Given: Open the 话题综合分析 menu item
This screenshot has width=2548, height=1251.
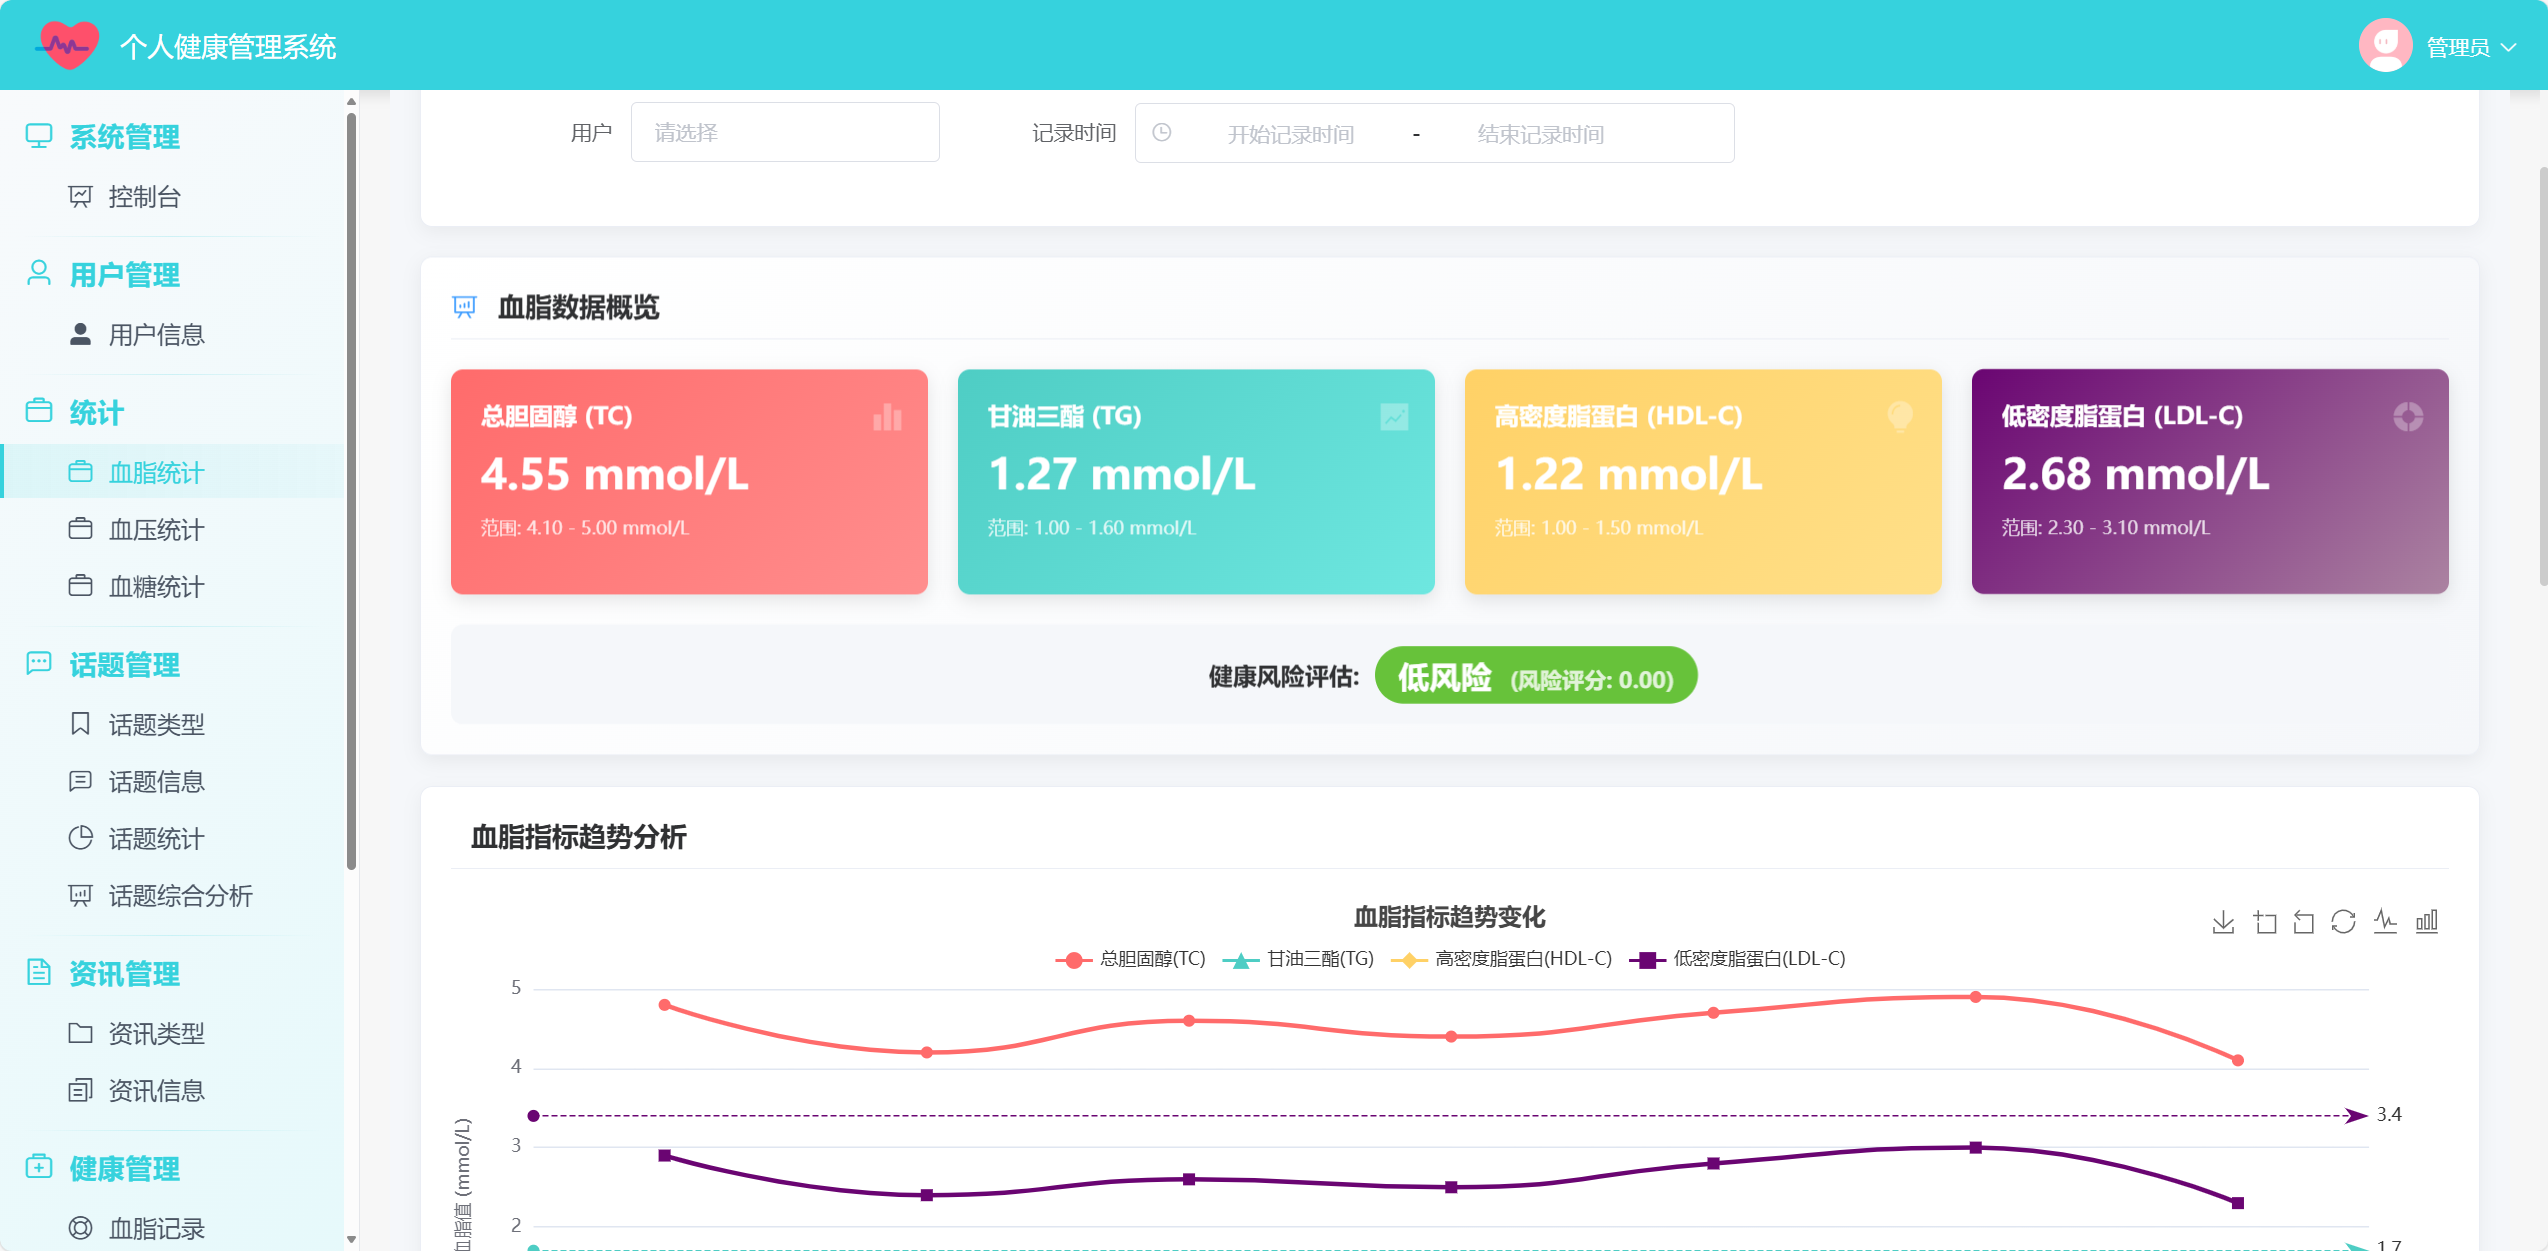Looking at the screenshot, I should pos(172,895).
